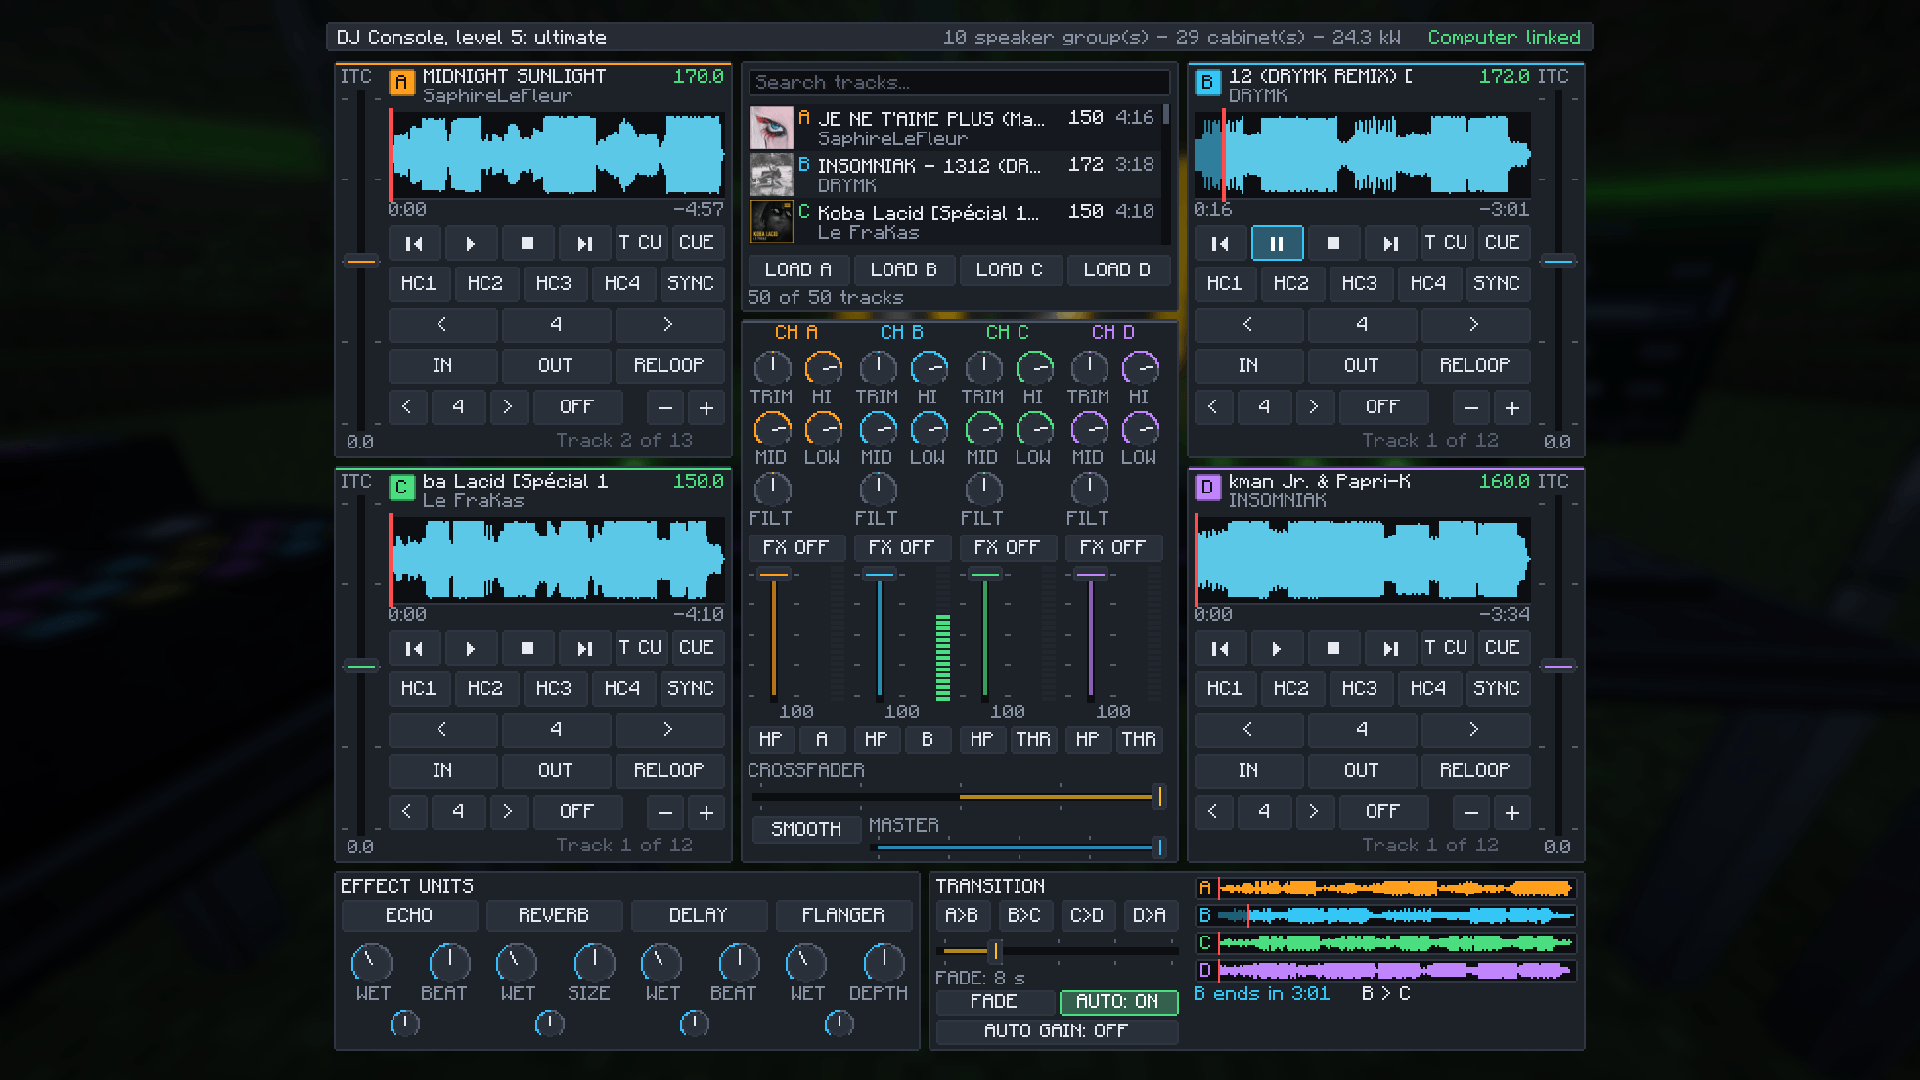Choose C>D transition
This screenshot has width=1920, height=1080.
click(x=1087, y=915)
